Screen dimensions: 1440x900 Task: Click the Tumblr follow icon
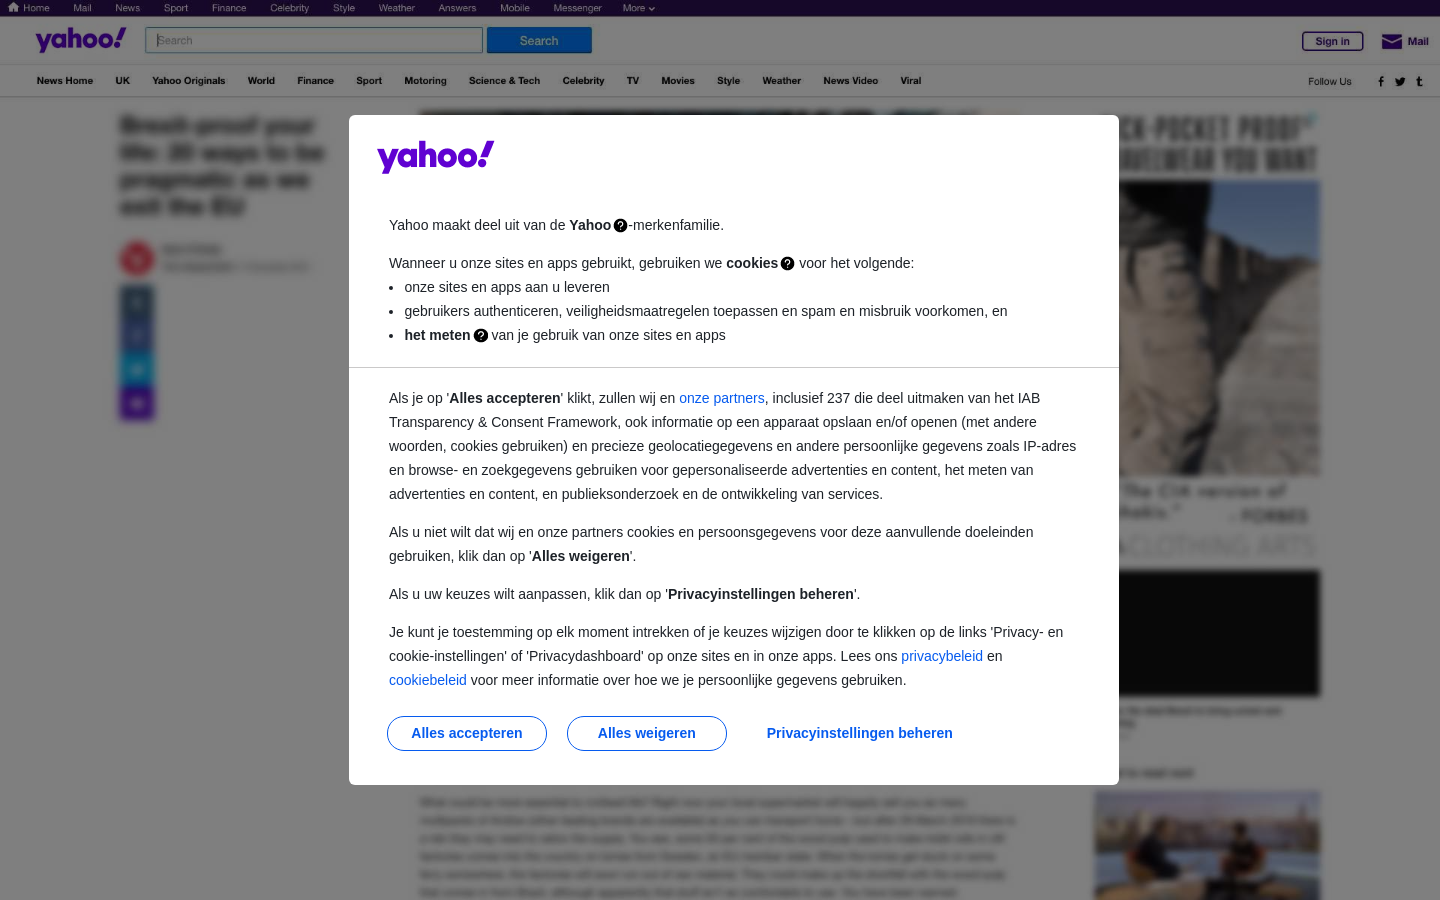[x=1419, y=82]
